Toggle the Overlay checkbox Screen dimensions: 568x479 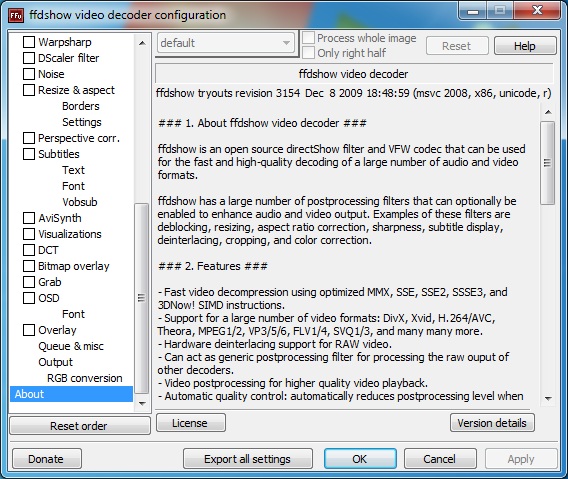[29, 330]
